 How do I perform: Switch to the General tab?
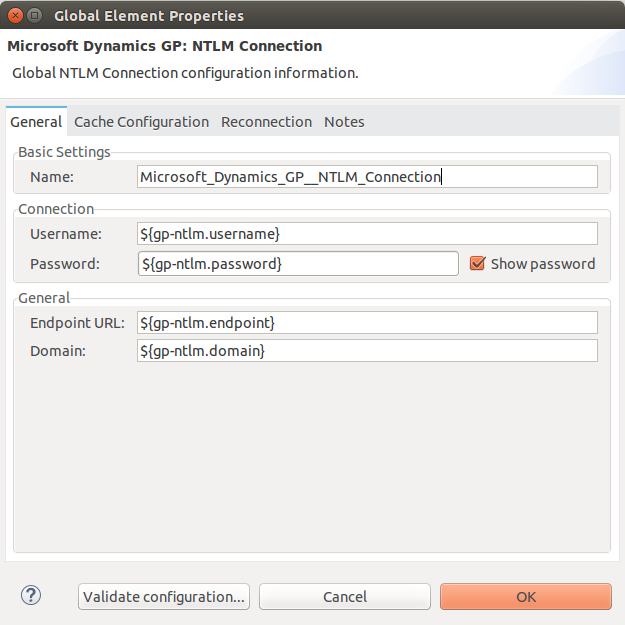(x=36, y=122)
